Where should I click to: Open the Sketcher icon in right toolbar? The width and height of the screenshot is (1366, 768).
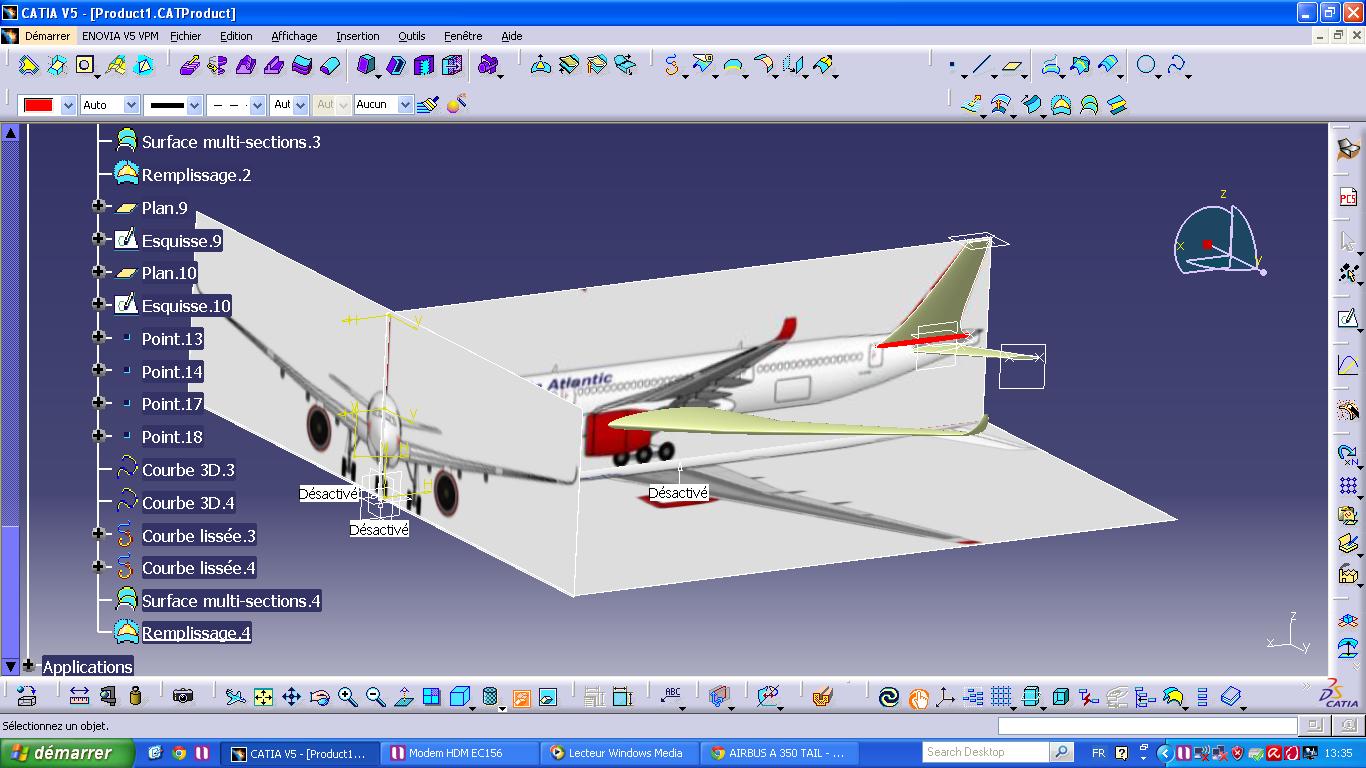pos(1348,319)
